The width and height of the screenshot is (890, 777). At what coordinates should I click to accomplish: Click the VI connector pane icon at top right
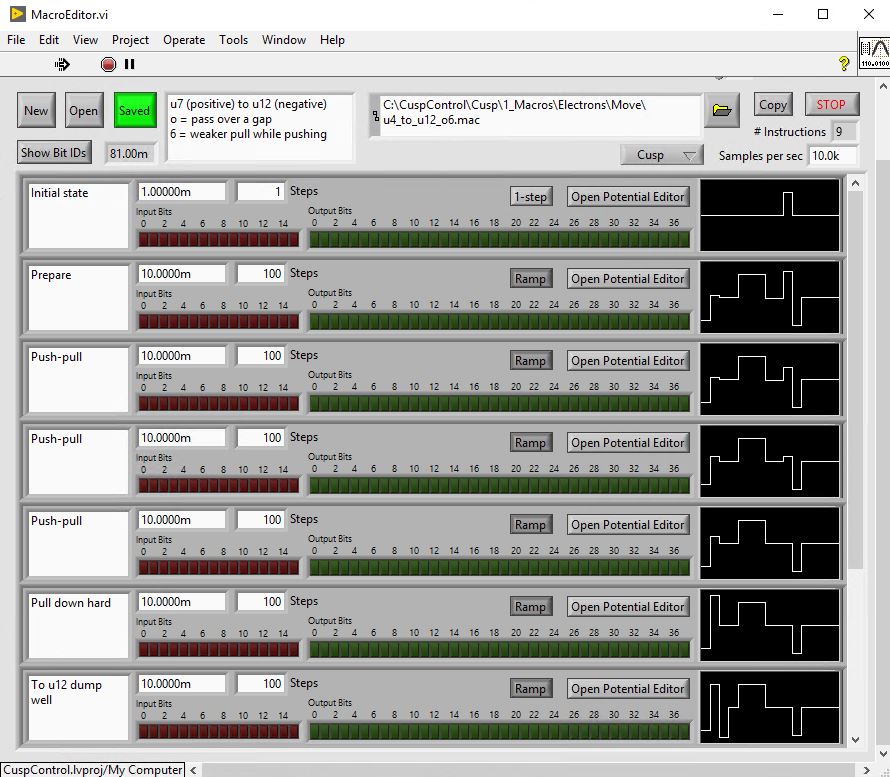tap(873, 54)
